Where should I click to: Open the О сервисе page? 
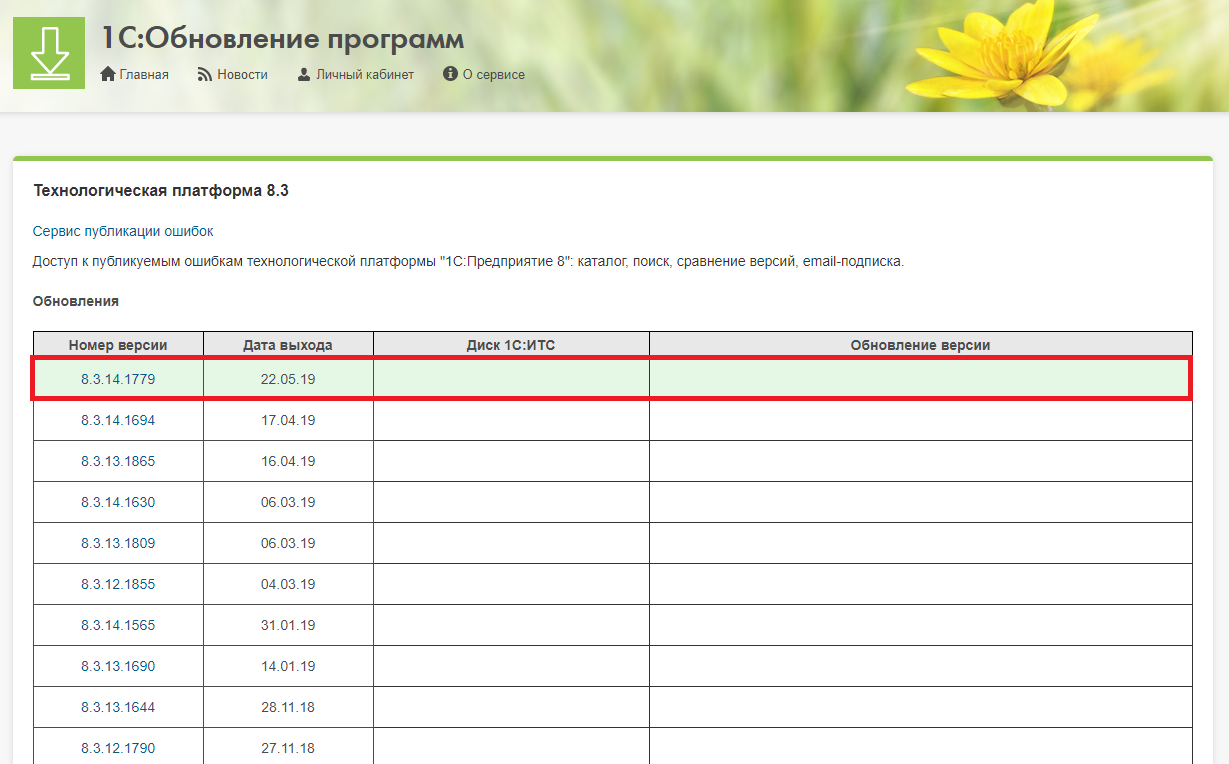(x=493, y=75)
